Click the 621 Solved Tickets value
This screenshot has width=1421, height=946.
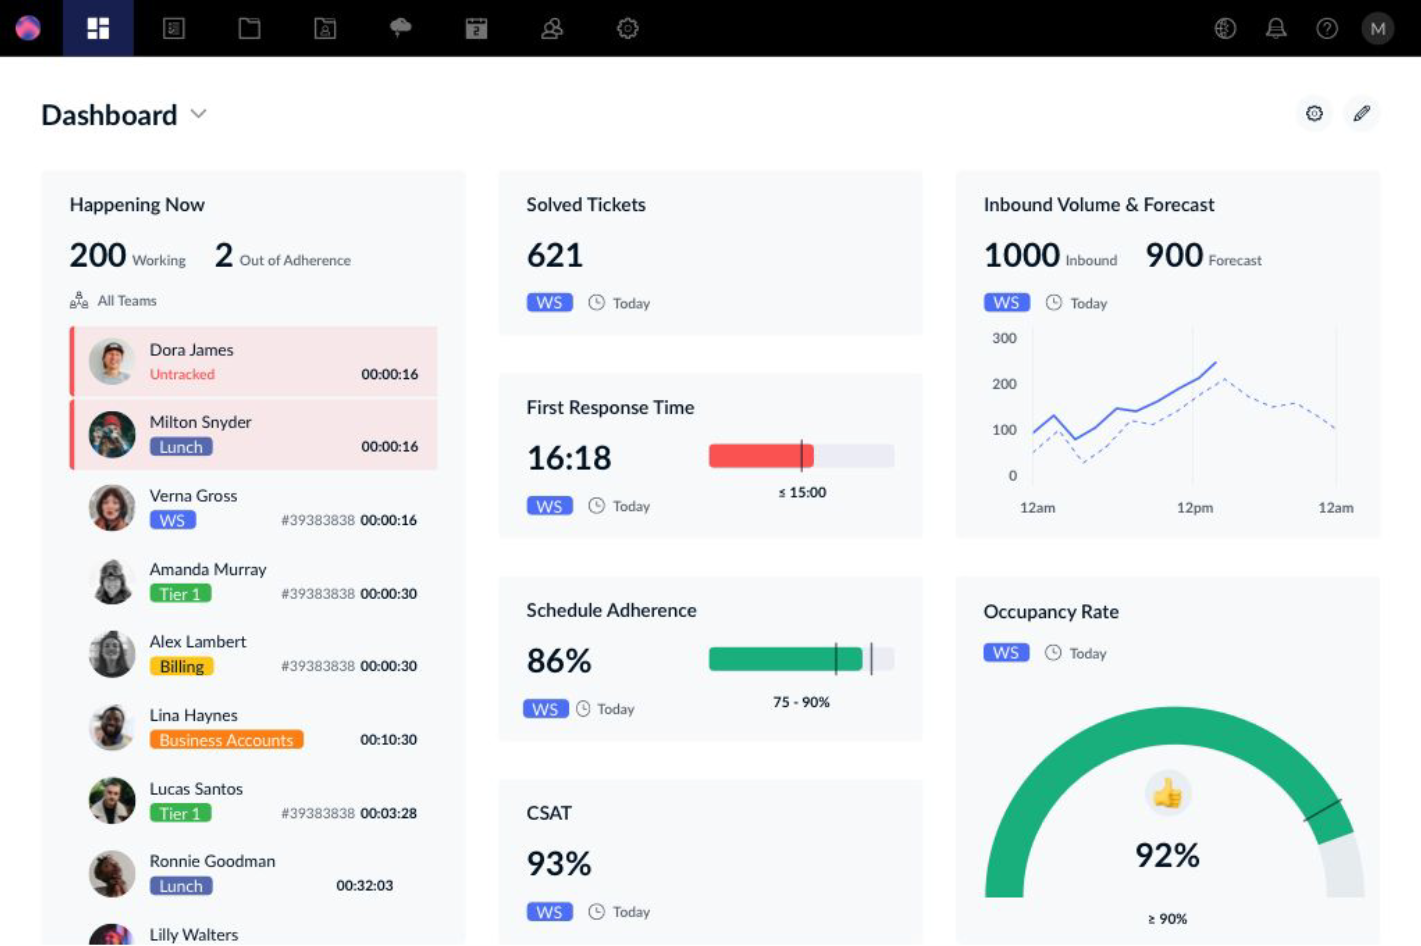[555, 255]
